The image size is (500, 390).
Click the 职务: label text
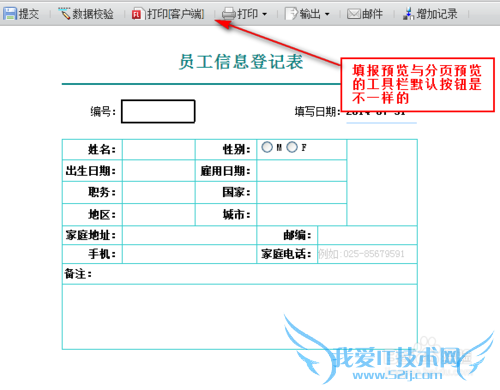[102, 192]
